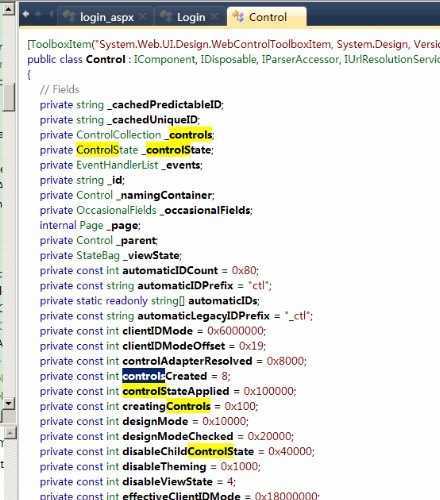Open the Page type link
This screenshot has height=500, width=440.
point(91,225)
